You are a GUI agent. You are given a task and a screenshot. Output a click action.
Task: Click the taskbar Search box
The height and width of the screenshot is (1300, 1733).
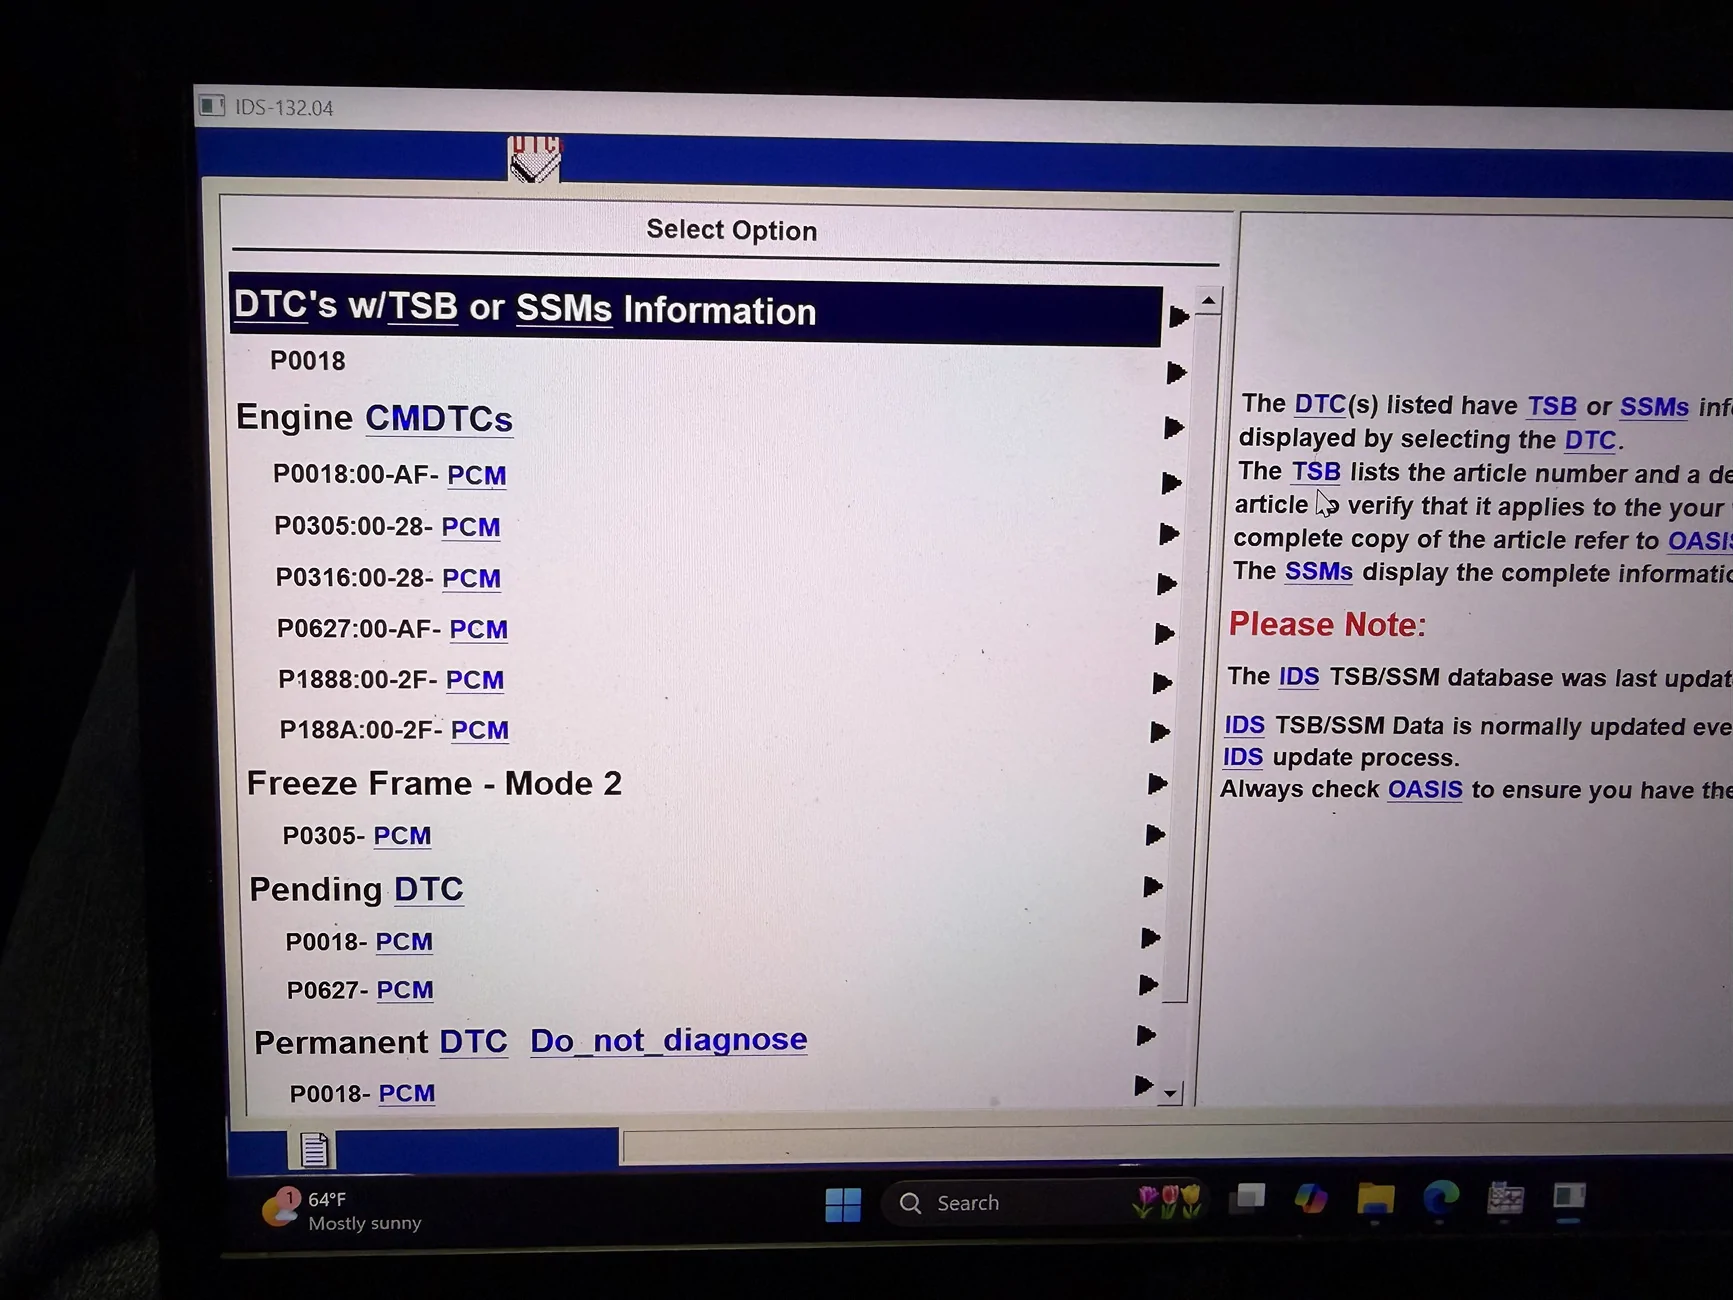(1042, 1202)
